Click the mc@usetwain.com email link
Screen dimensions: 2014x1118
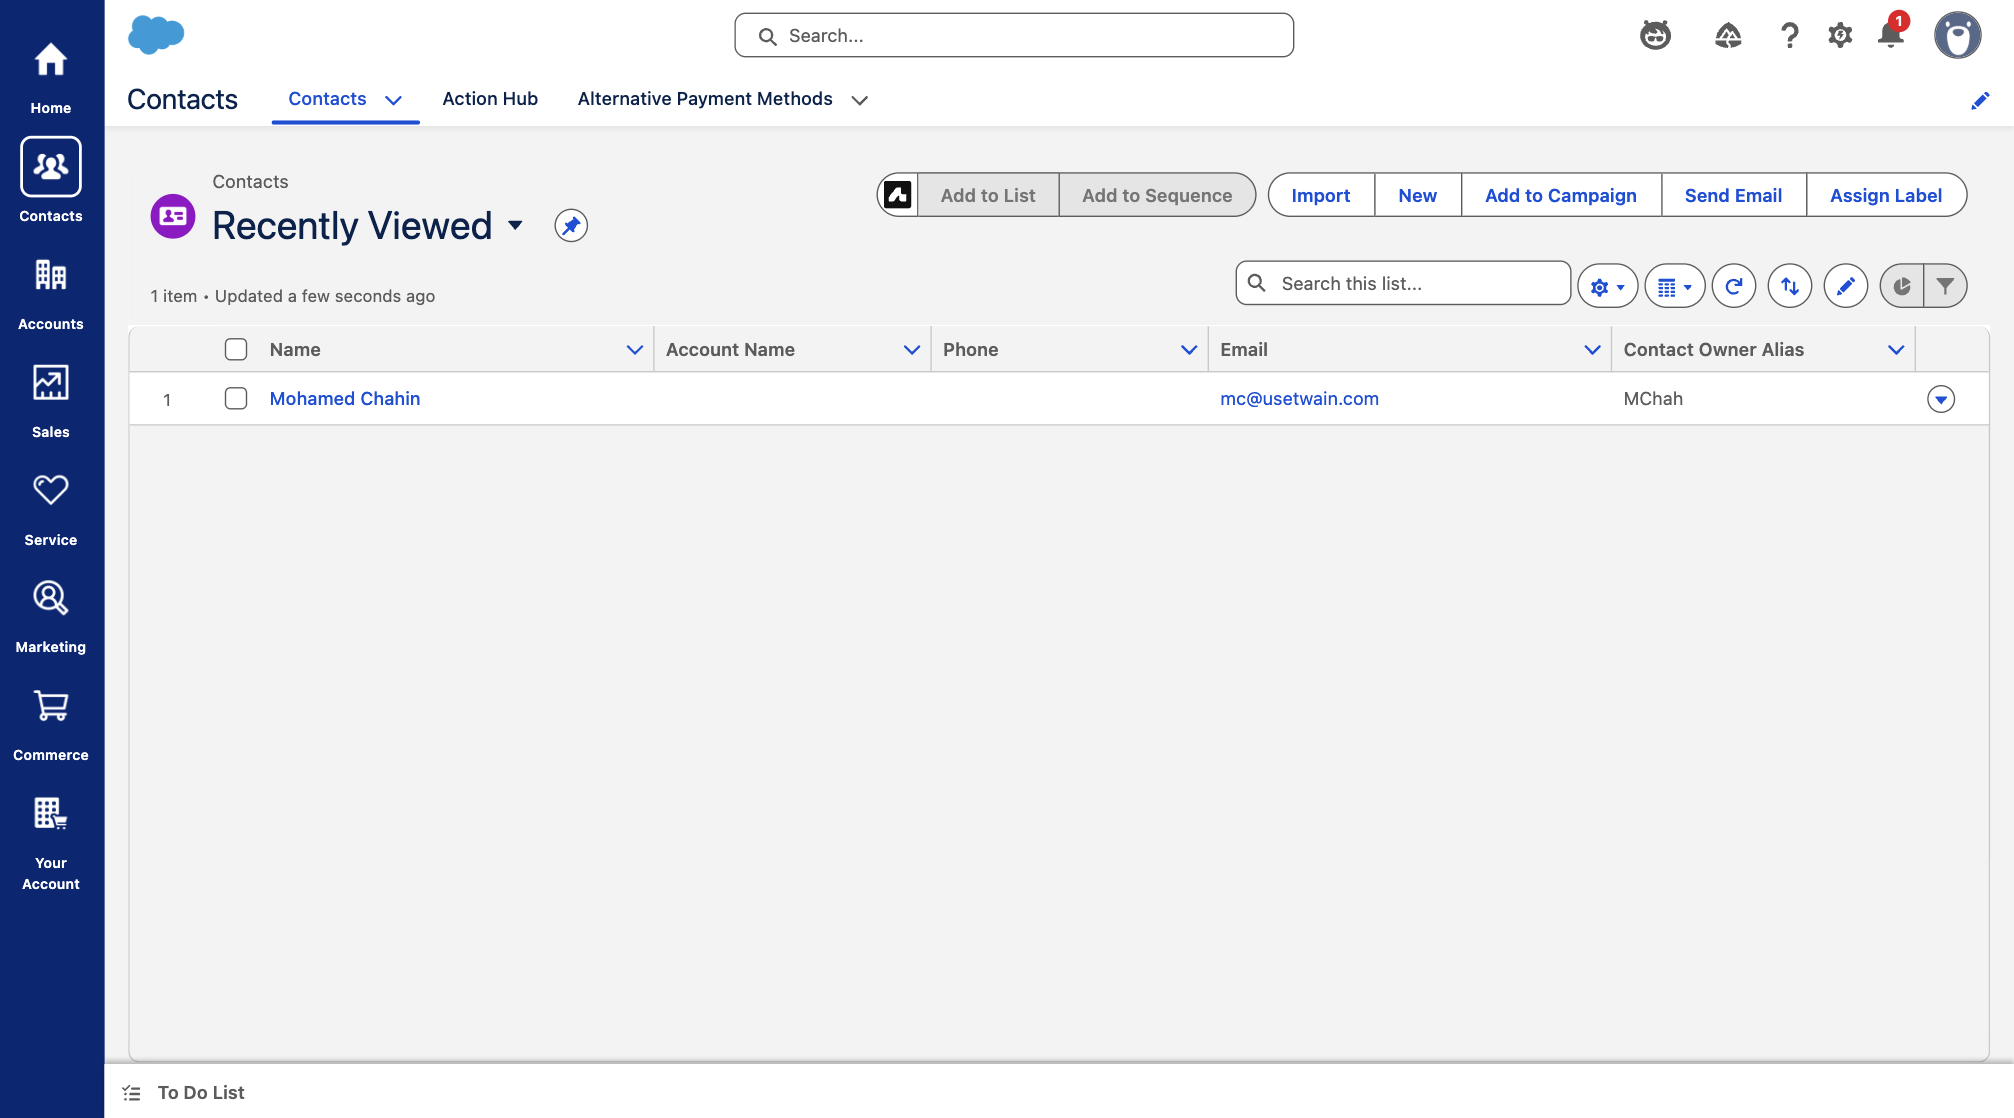pyautogui.click(x=1299, y=398)
